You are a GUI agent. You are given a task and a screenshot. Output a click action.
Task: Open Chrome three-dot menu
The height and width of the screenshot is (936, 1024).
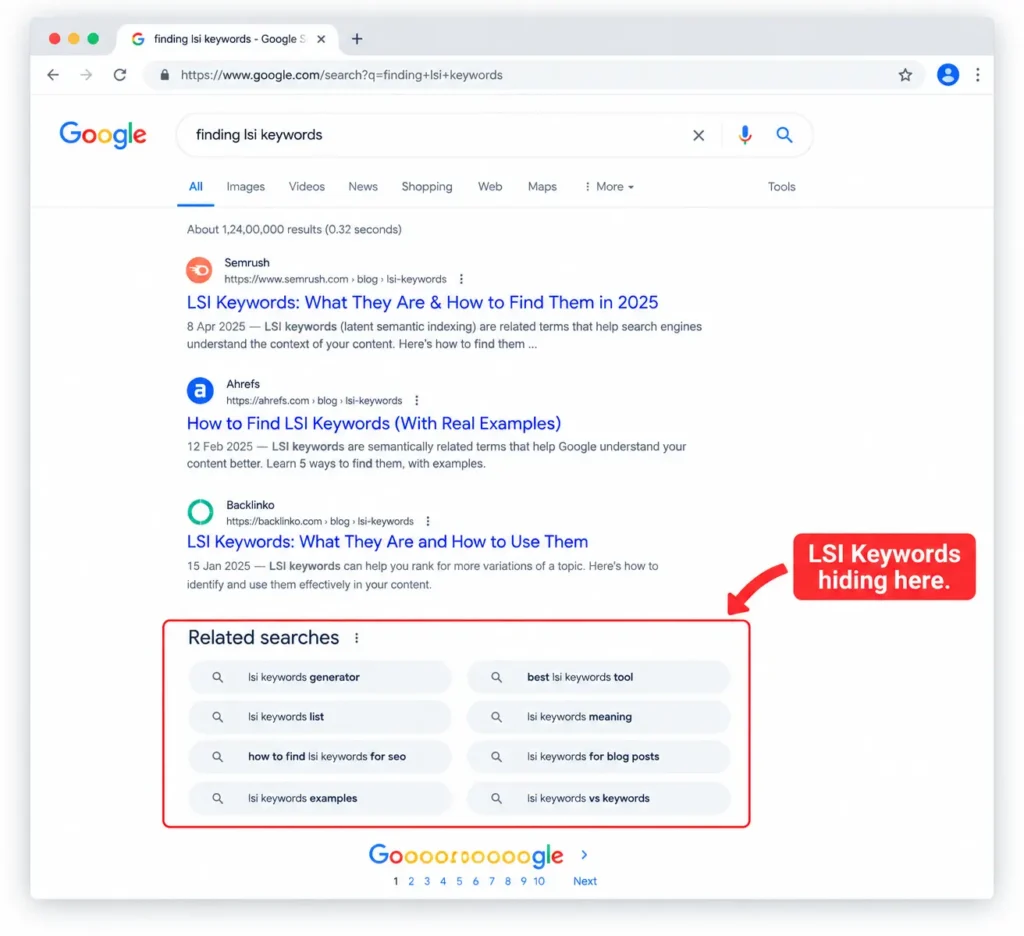pos(977,75)
